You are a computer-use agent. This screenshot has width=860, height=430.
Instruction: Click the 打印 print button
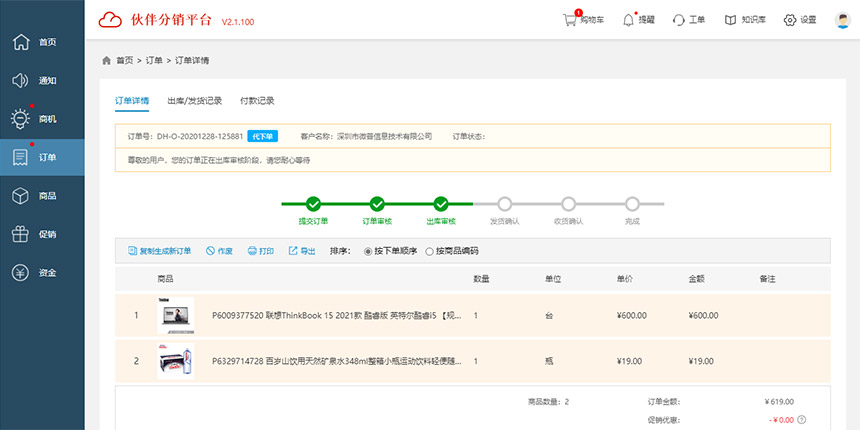tap(260, 251)
